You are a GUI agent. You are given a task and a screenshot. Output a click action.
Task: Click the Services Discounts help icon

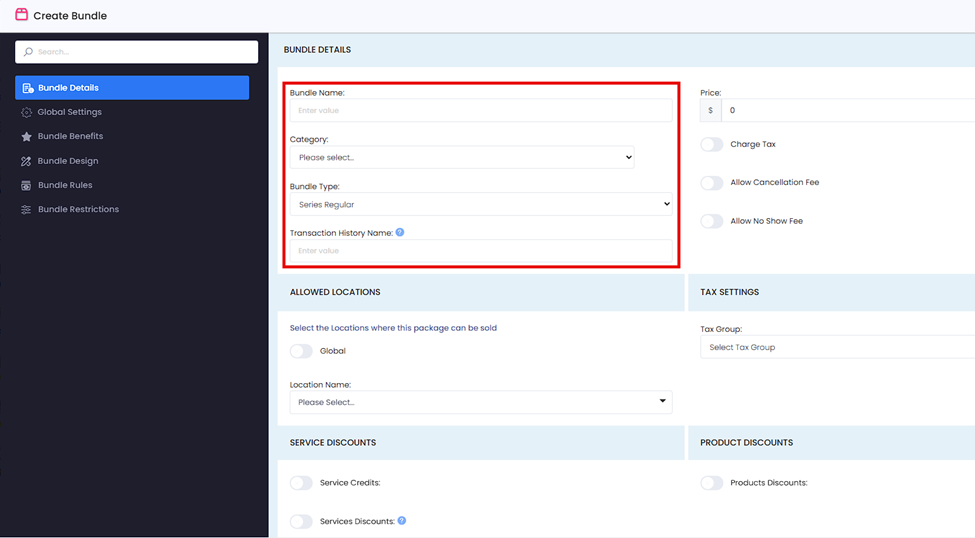point(402,521)
